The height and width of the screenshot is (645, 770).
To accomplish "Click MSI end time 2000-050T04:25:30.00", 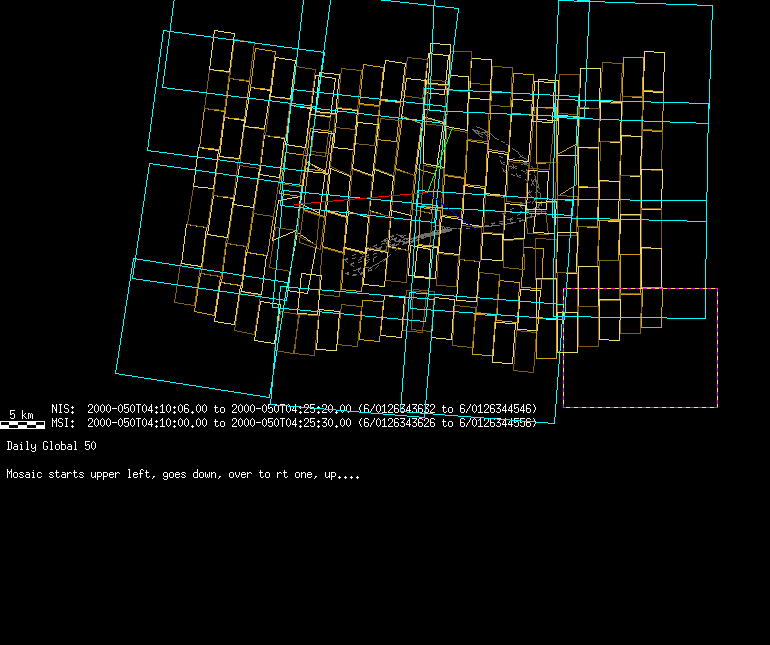I will tap(291, 423).
